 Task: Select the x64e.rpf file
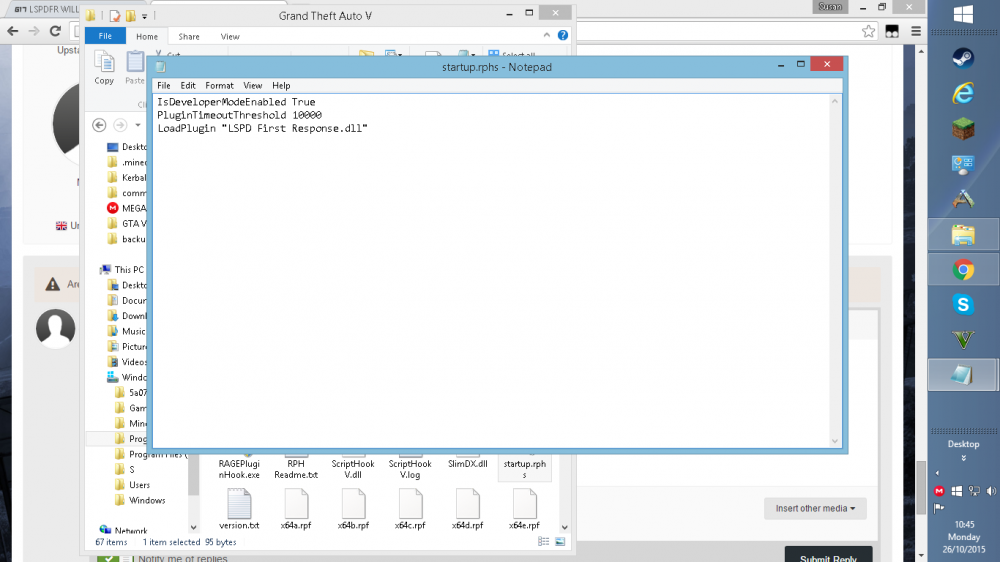(524, 509)
